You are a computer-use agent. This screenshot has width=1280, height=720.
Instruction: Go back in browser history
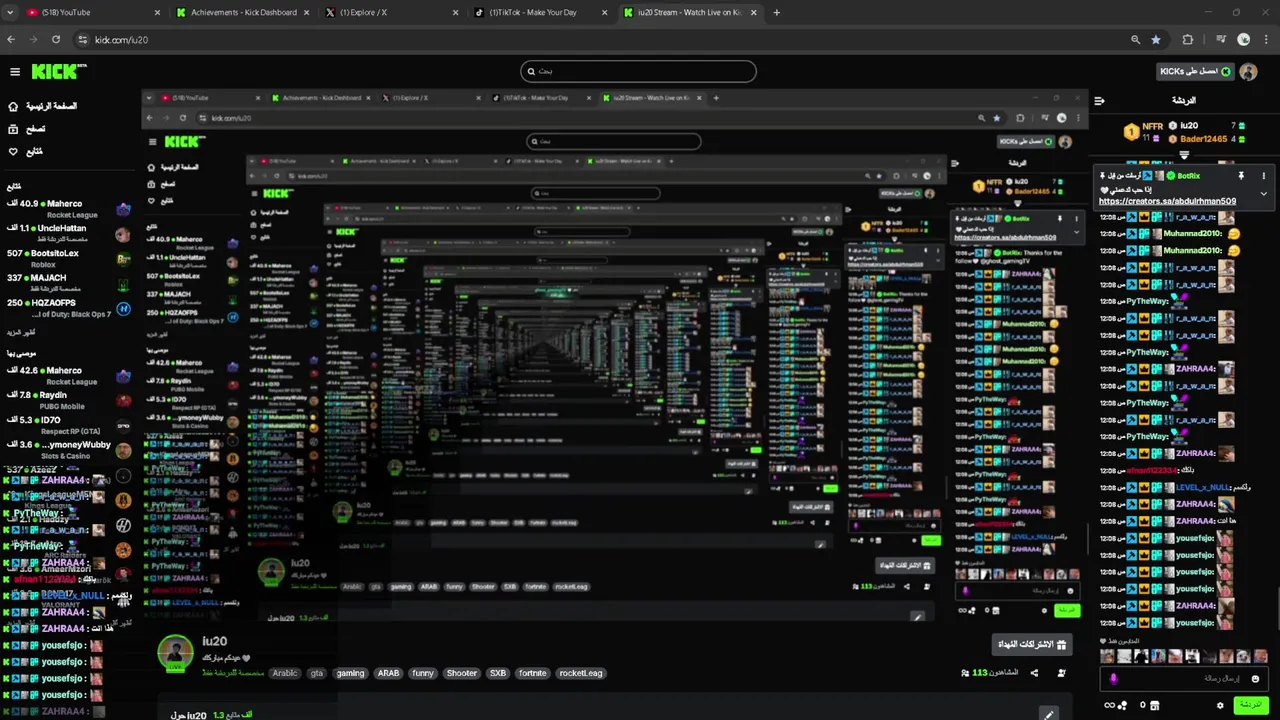tap(11, 39)
